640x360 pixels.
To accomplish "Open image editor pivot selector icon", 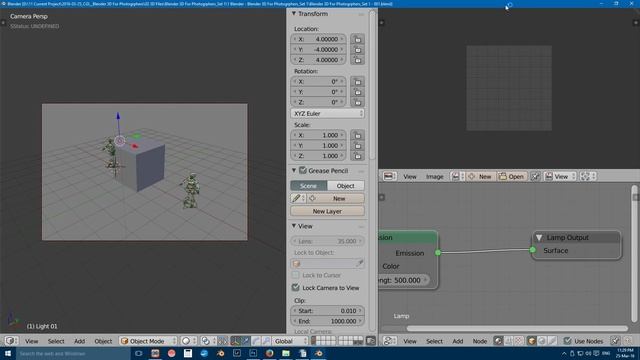I will 588,176.
